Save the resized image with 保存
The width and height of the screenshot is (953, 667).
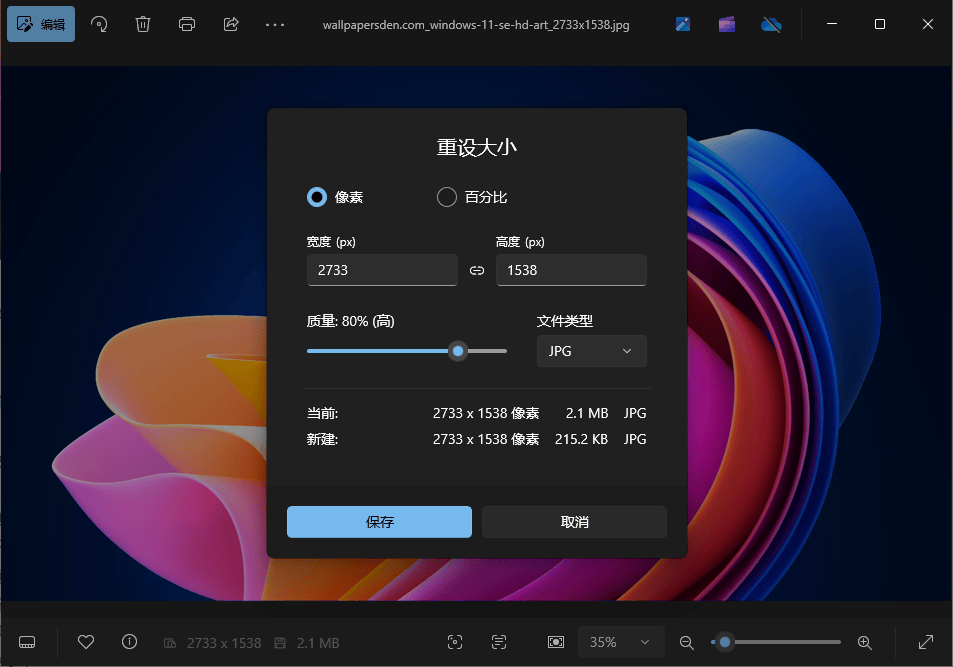379,521
